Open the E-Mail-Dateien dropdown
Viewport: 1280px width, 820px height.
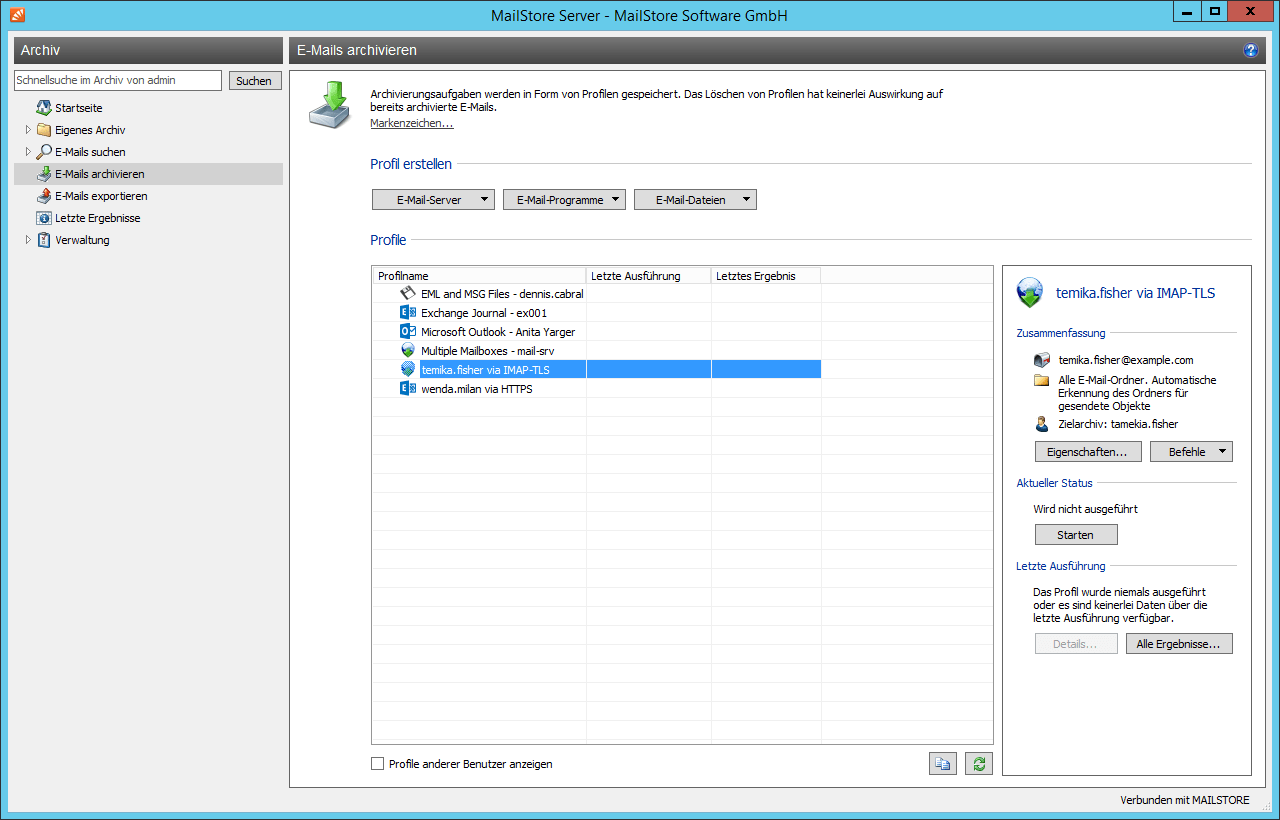pyautogui.click(x=695, y=200)
